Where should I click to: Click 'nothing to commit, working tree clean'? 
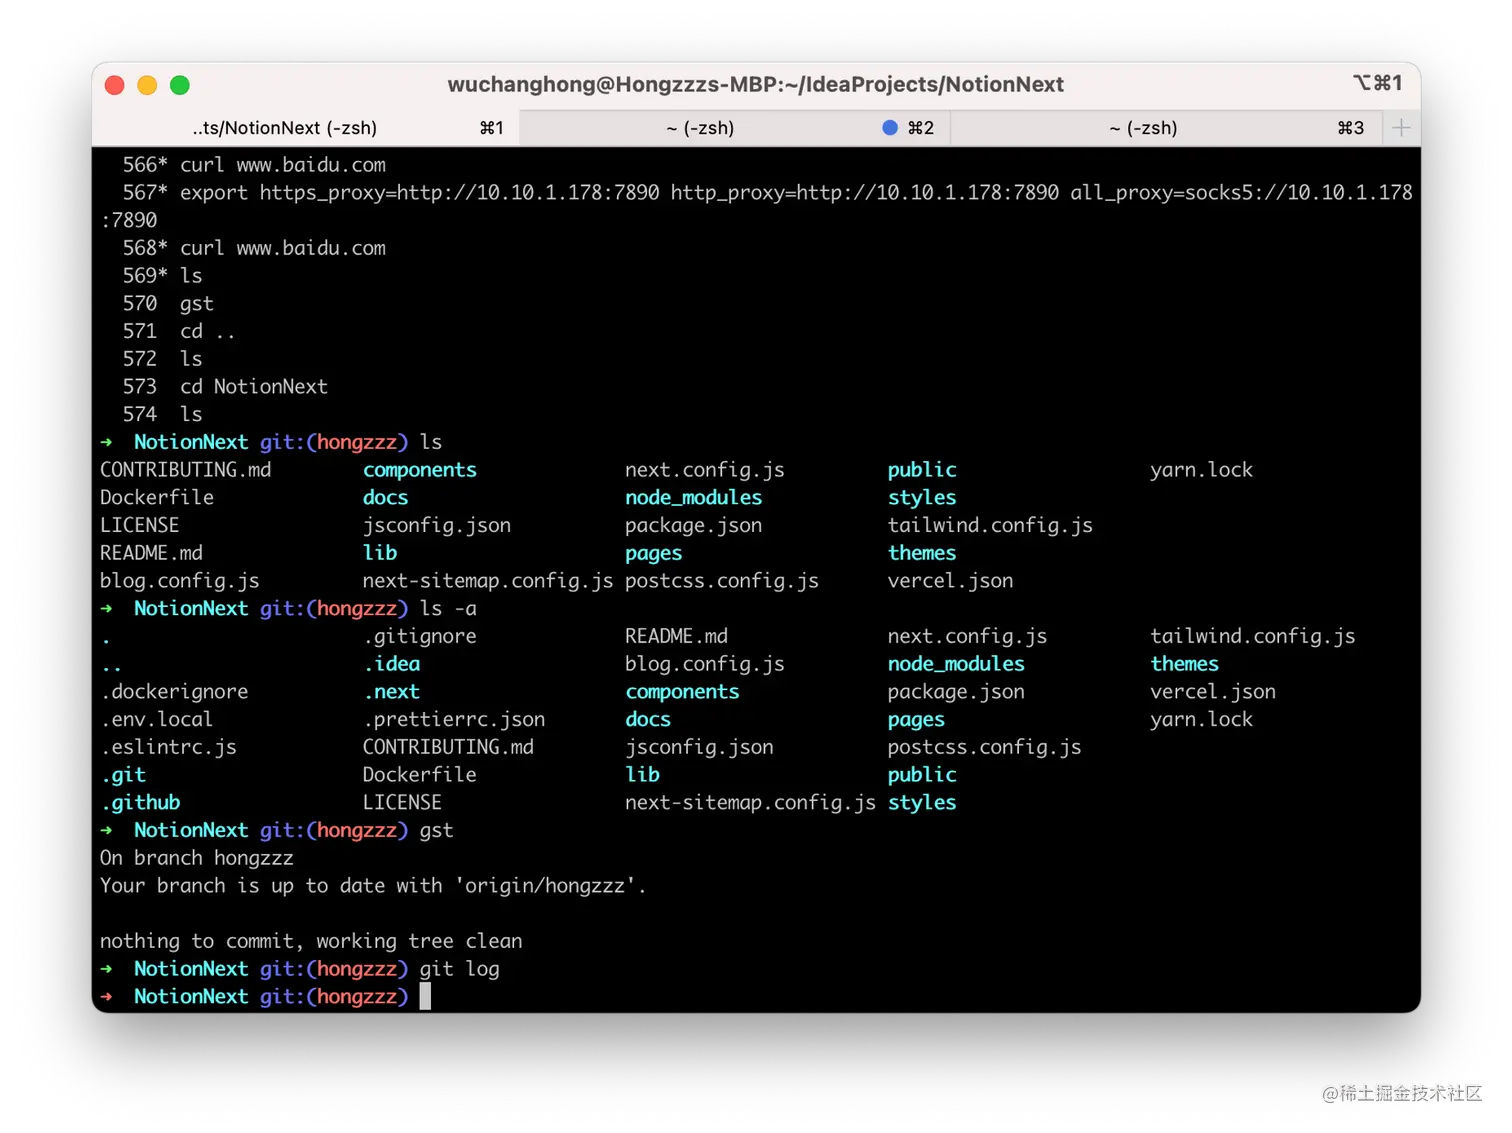(x=311, y=941)
